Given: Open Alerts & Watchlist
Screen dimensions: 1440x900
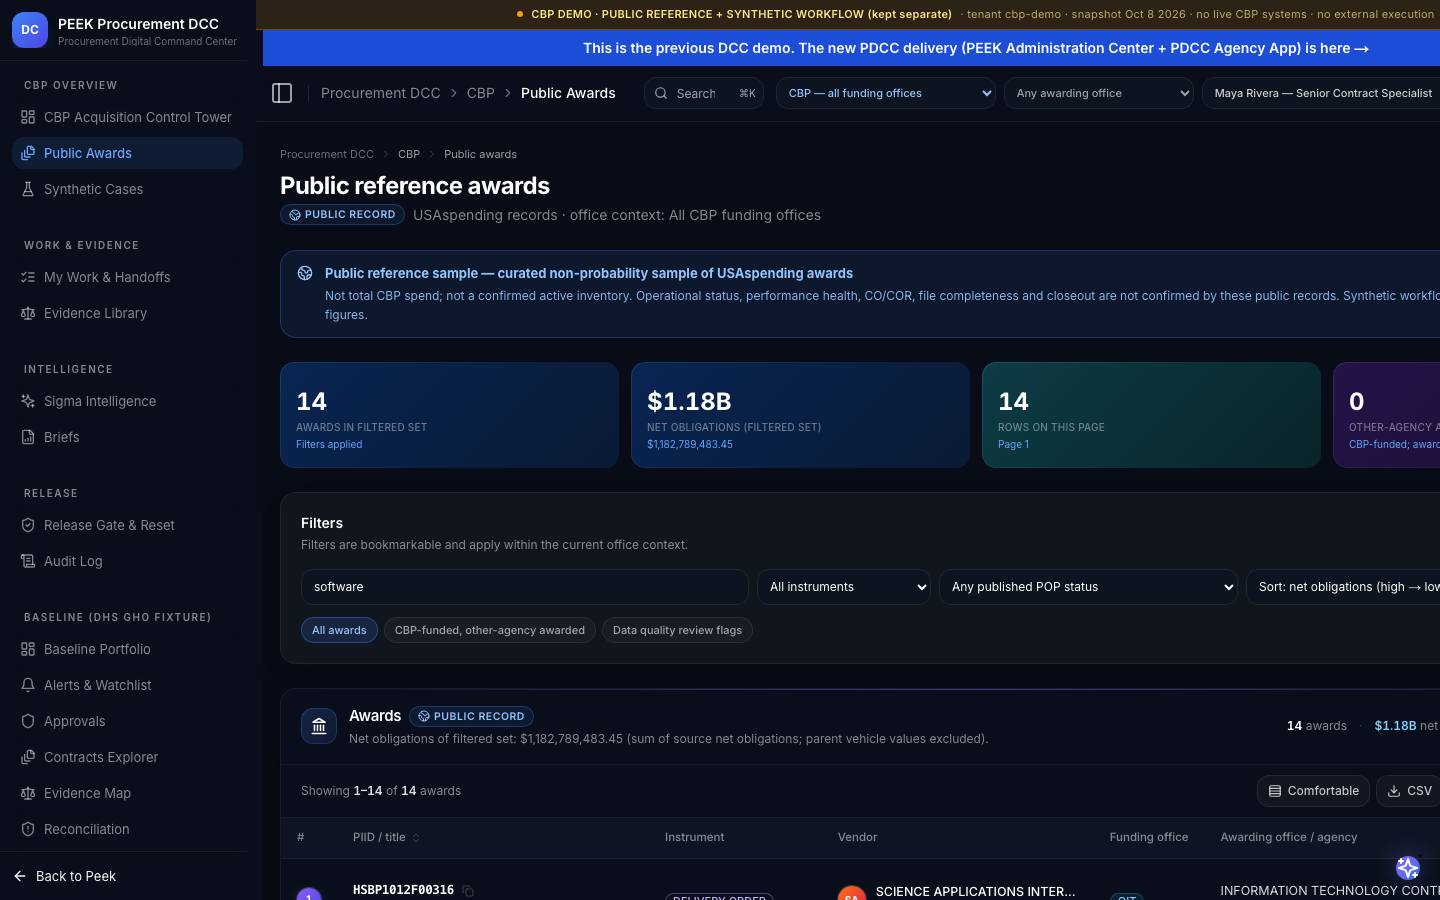Looking at the screenshot, I should coord(127,685).
